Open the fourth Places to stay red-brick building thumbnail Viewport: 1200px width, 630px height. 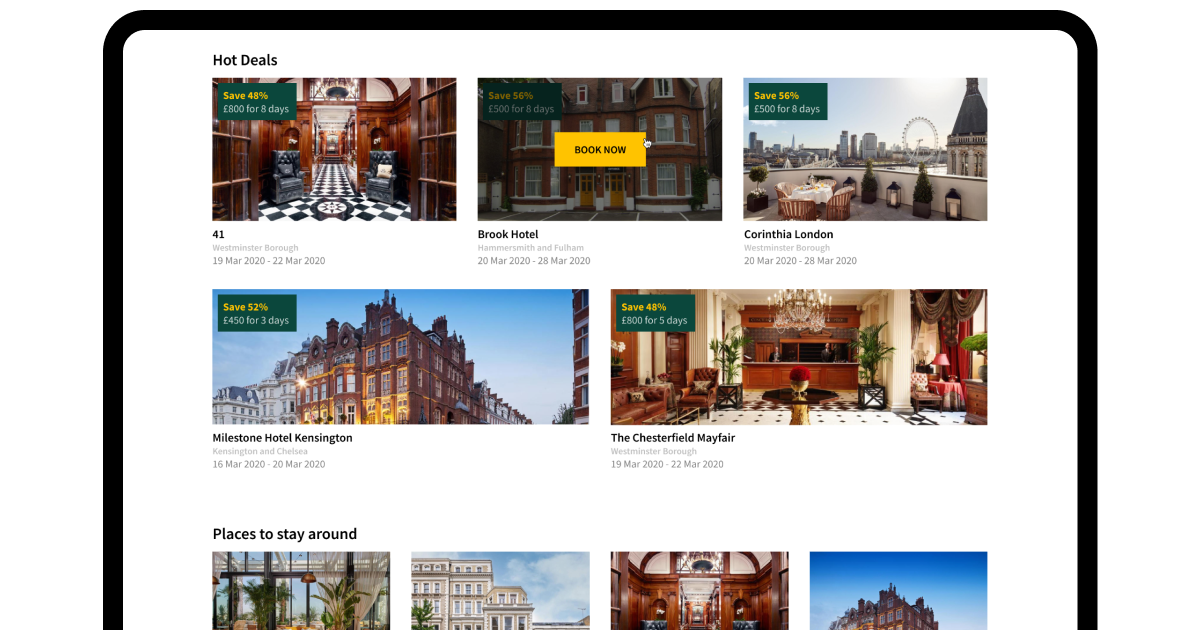point(898,591)
